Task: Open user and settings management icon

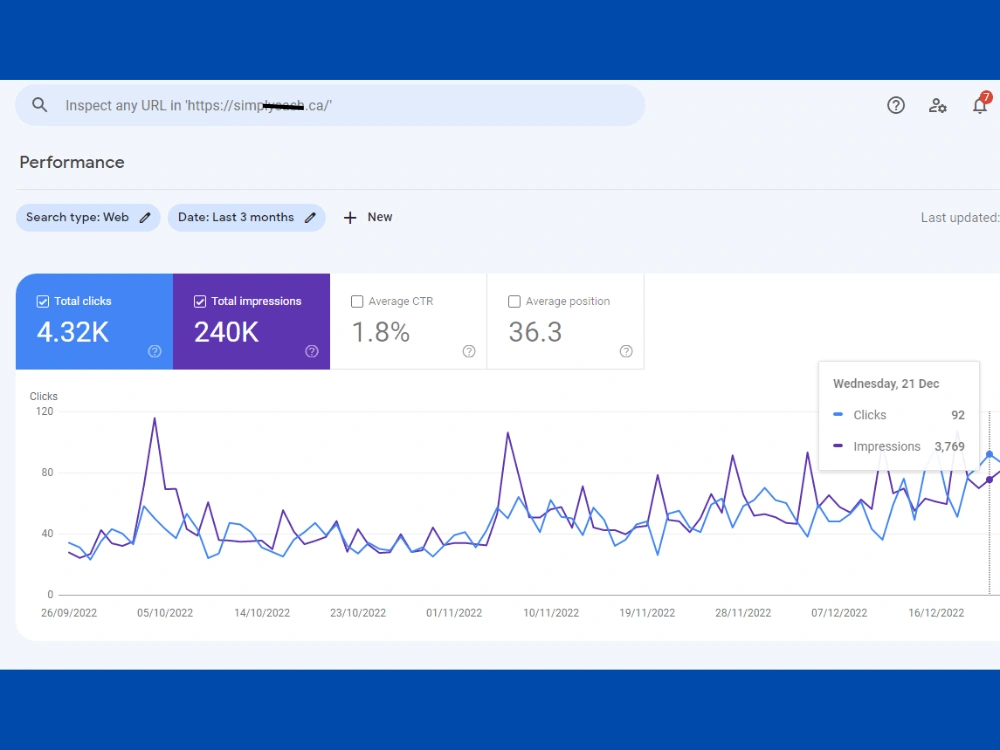Action: (x=938, y=105)
